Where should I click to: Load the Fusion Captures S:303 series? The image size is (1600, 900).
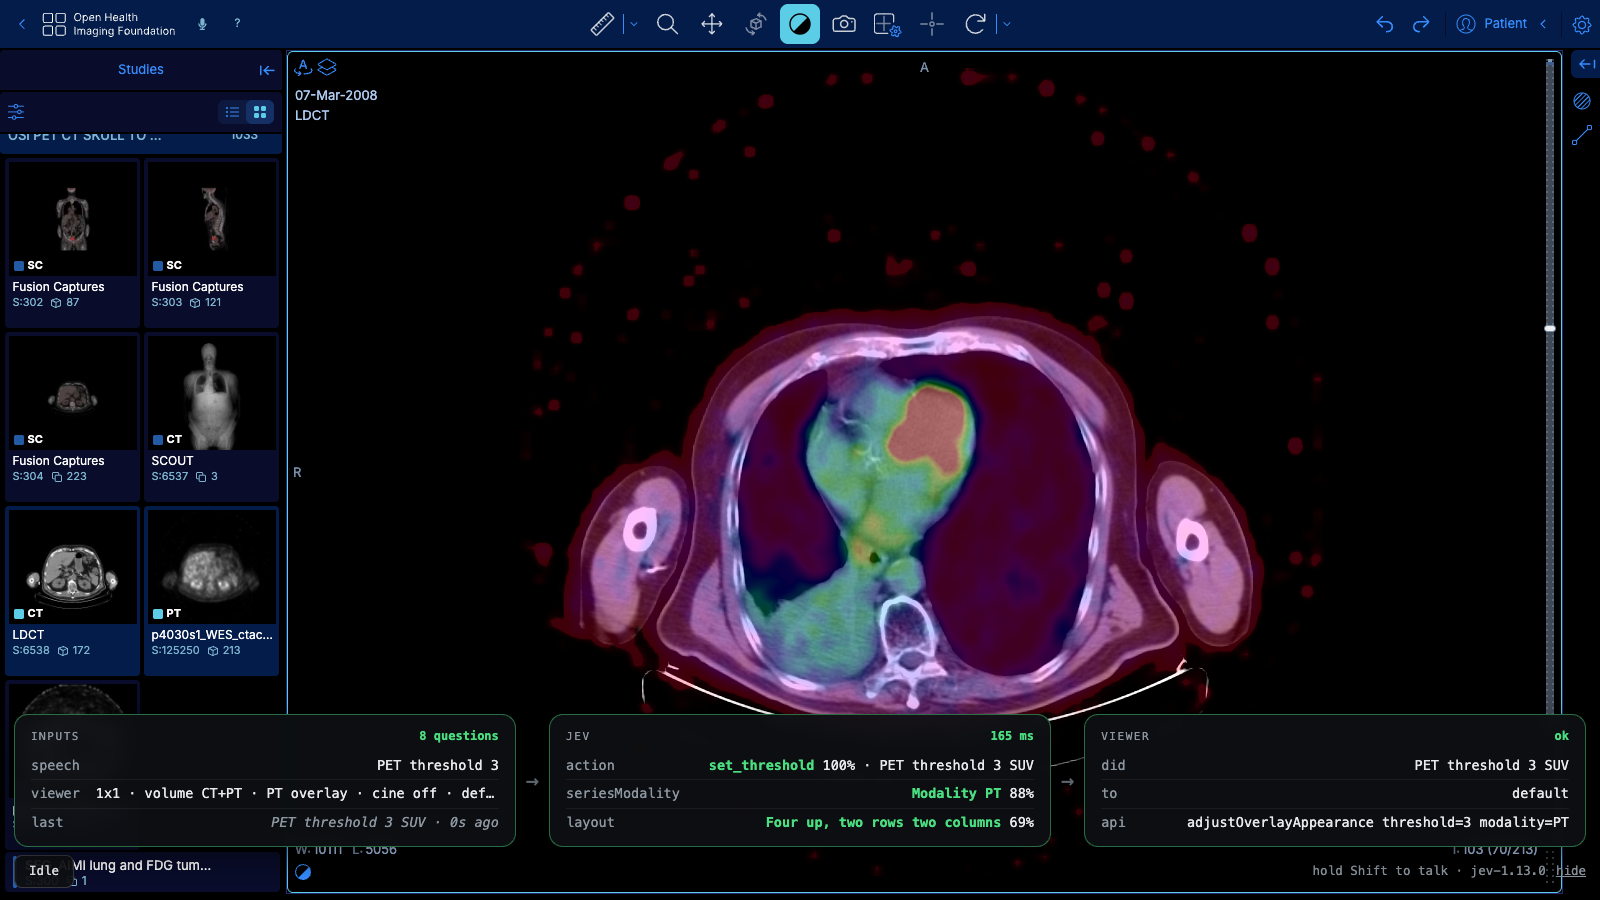pyautogui.click(x=211, y=243)
